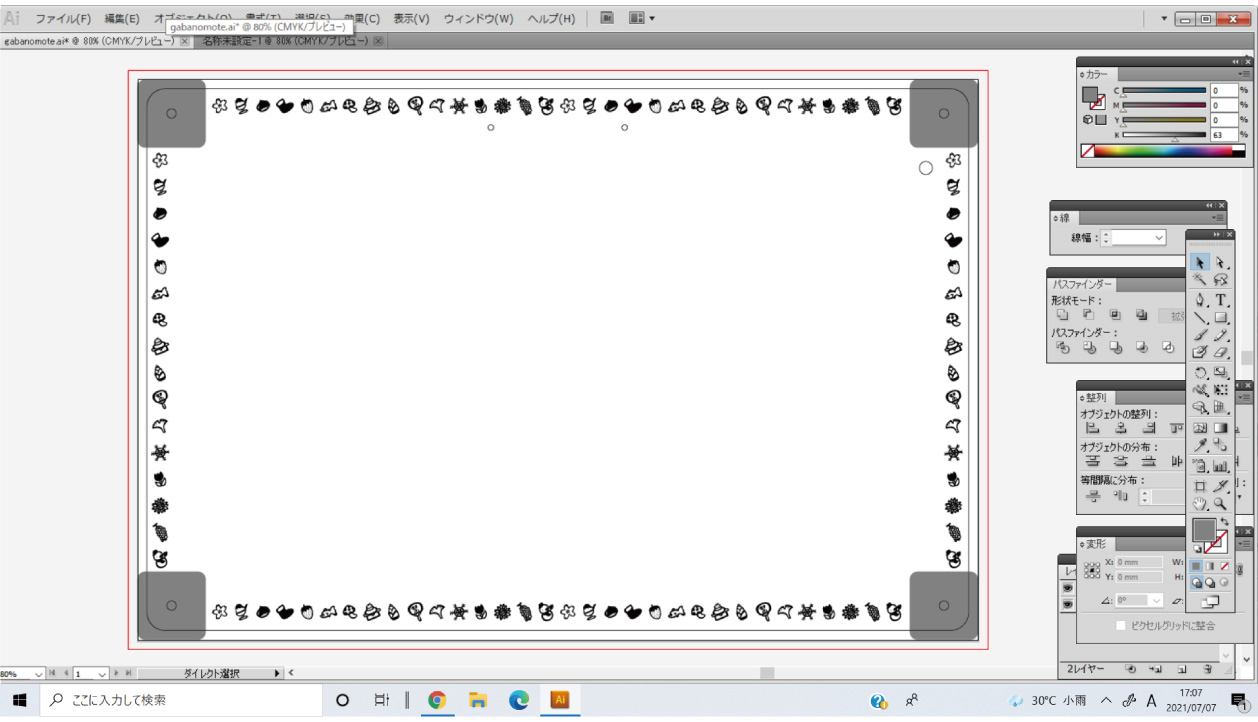Select the Pencil tool
1258x722 pixels.
1220,336
